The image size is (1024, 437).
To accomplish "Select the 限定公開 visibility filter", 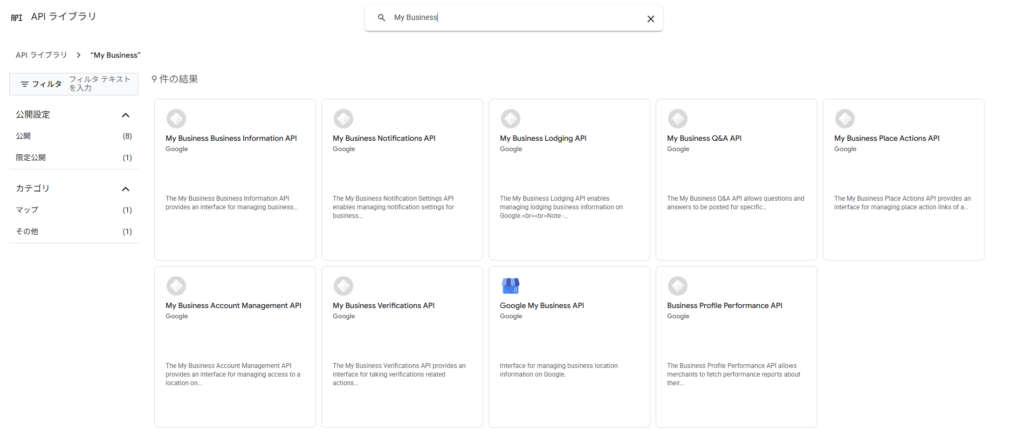I will point(31,158).
